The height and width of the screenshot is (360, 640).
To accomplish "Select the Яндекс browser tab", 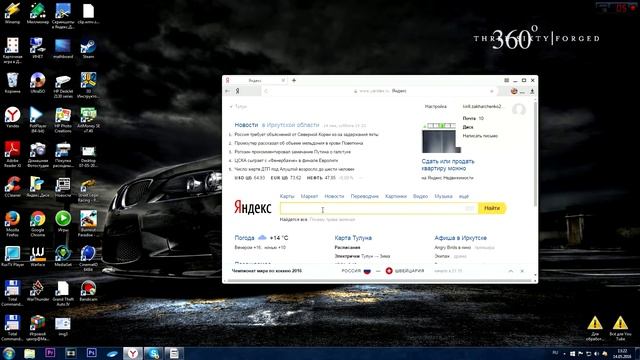I will click(256, 80).
